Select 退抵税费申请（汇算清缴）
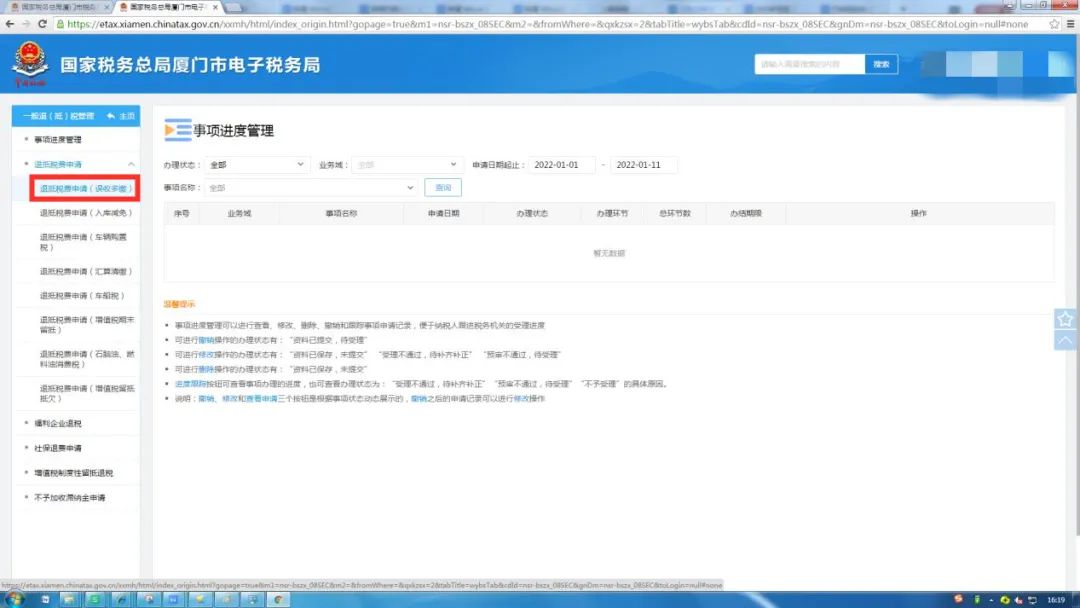This screenshot has height=608, width=1080. point(85,271)
